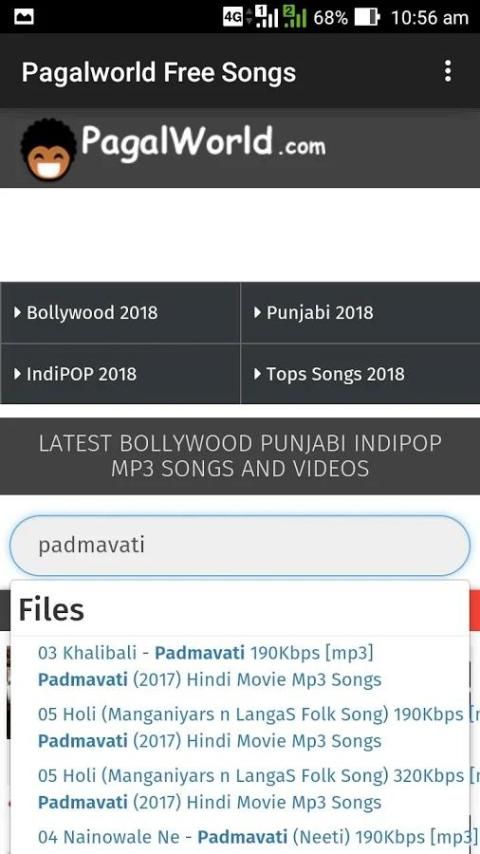This screenshot has height=854, width=480.
Task: Expand the IndiPOP 2018 category
Action: pos(120,374)
